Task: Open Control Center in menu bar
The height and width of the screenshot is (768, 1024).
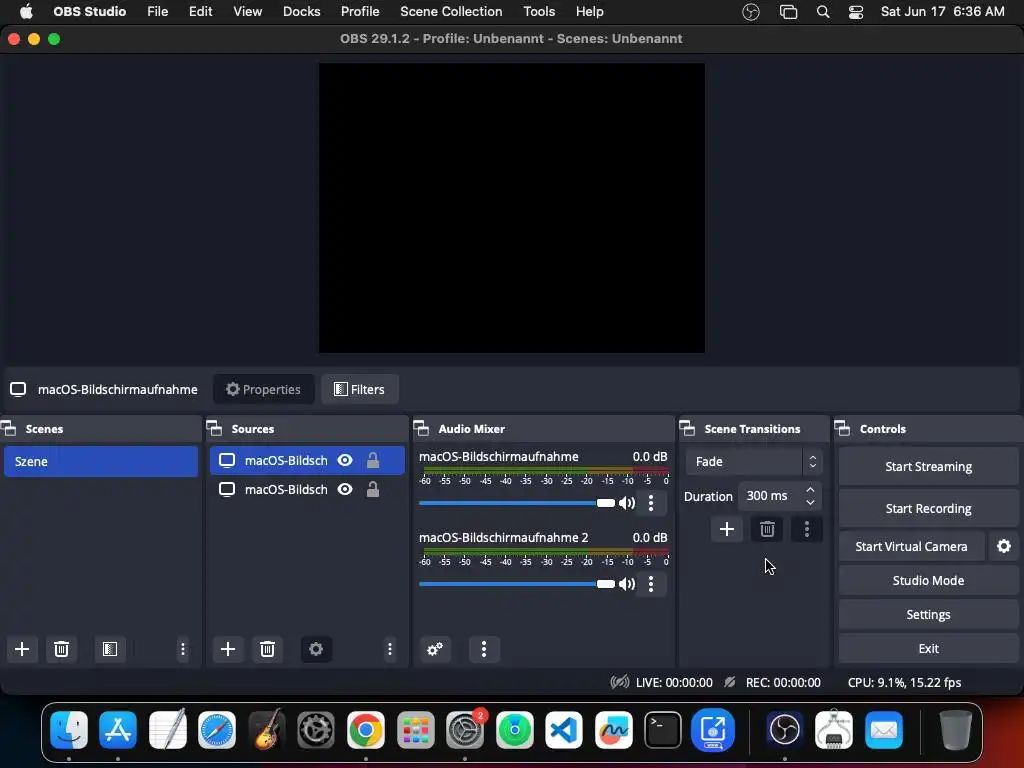Action: click(856, 12)
